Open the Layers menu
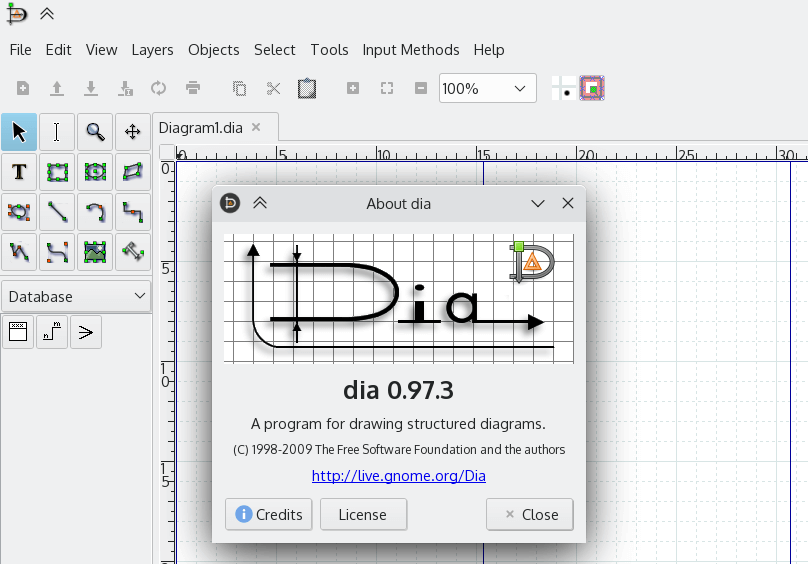 153,50
